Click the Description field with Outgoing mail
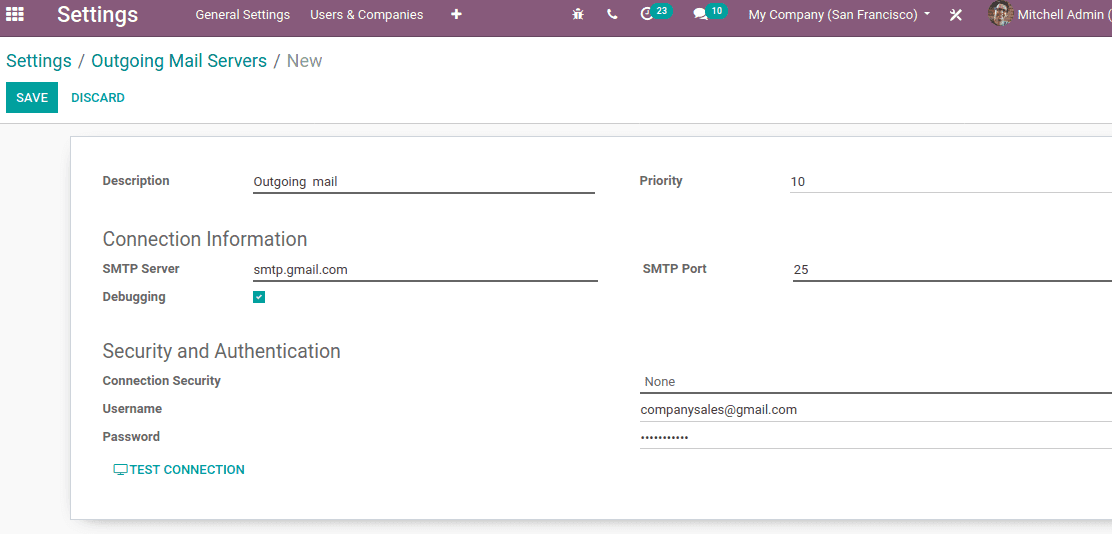Image resolution: width=1112 pixels, height=534 pixels. click(423, 182)
